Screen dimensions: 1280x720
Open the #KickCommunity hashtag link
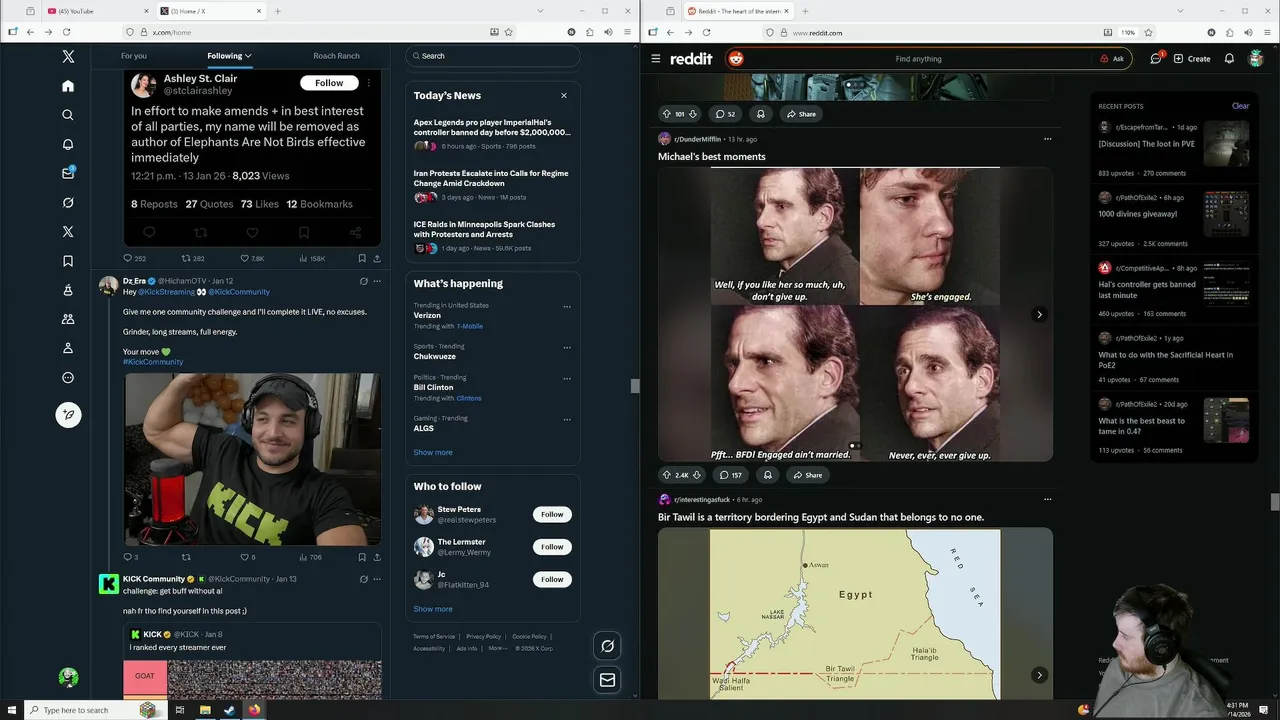tap(153, 362)
